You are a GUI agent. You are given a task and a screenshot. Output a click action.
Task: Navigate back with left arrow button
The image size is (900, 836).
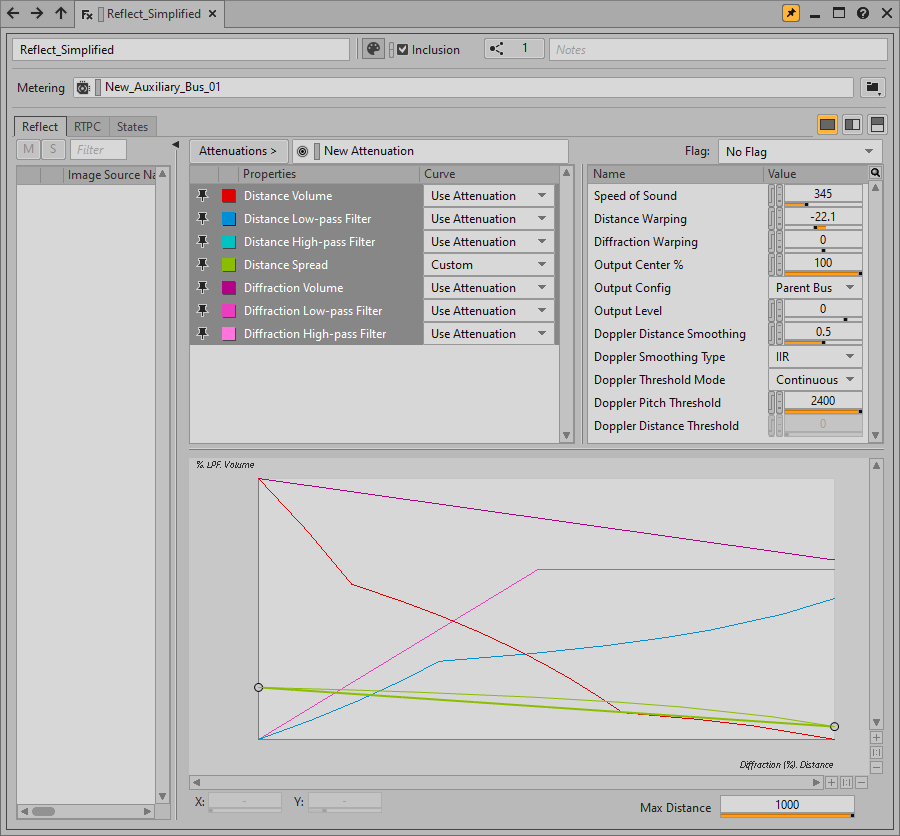[14, 14]
